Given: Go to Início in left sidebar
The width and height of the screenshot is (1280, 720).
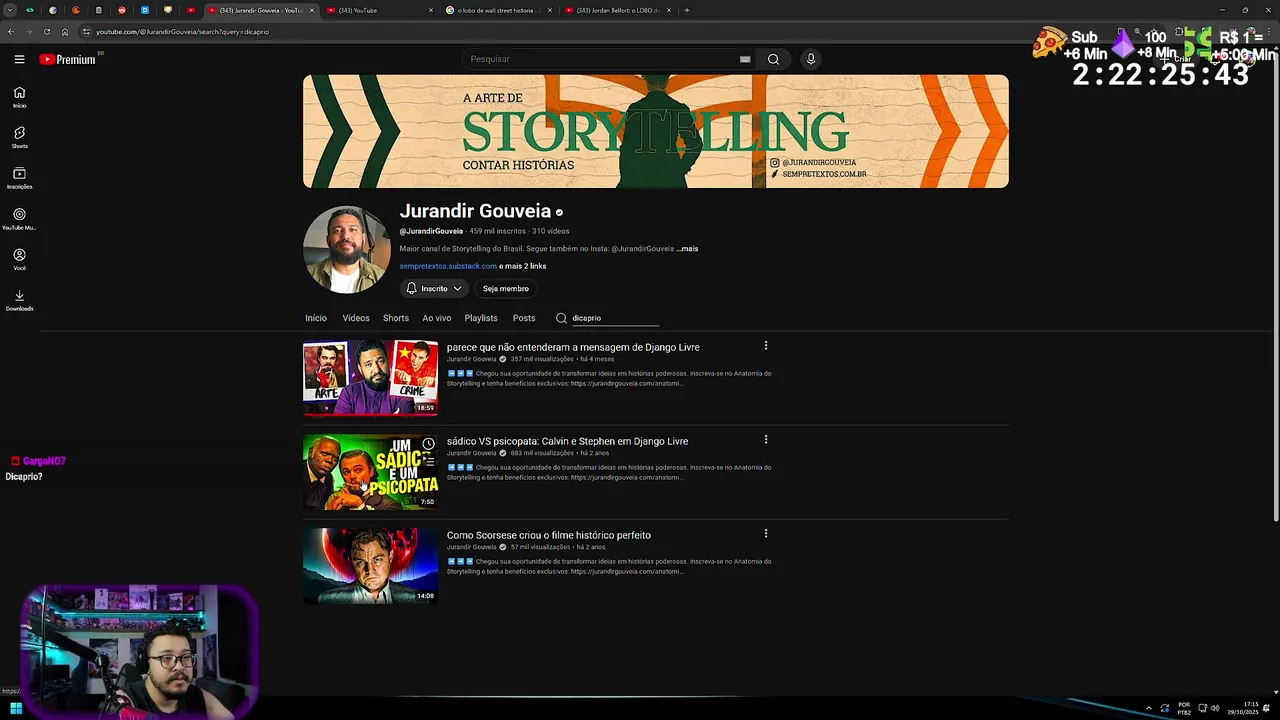Looking at the screenshot, I should [19, 97].
